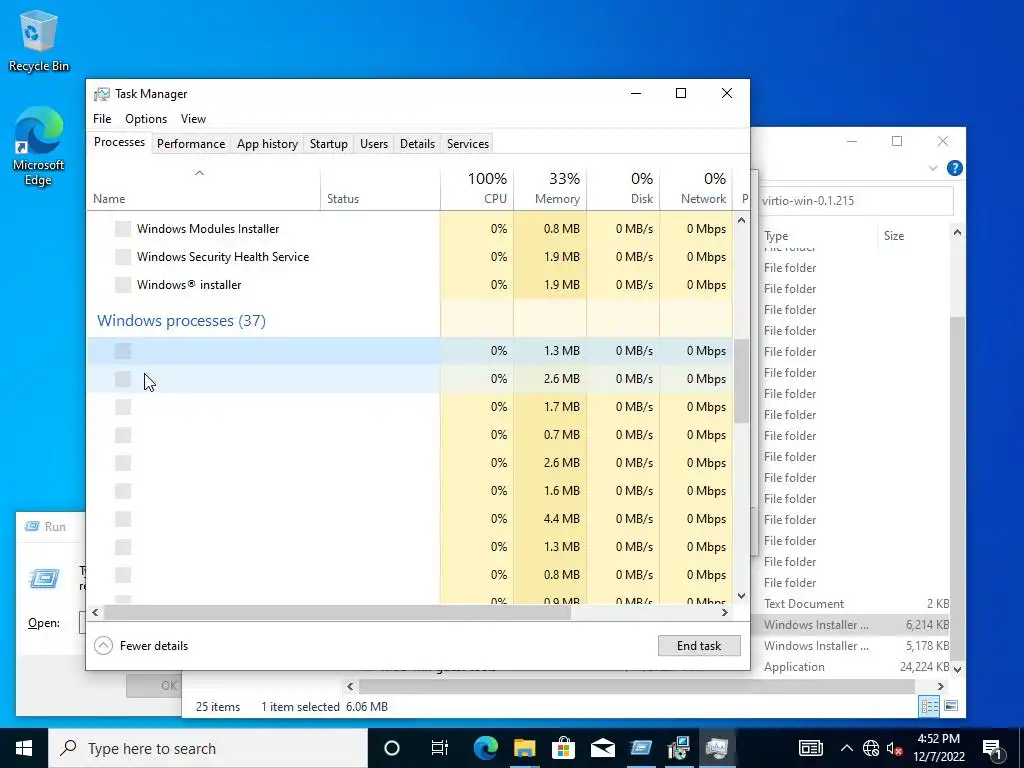Select the 24,224 KB Application row
The height and width of the screenshot is (768, 1024).
pyautogui.click(x=855, y=667)
